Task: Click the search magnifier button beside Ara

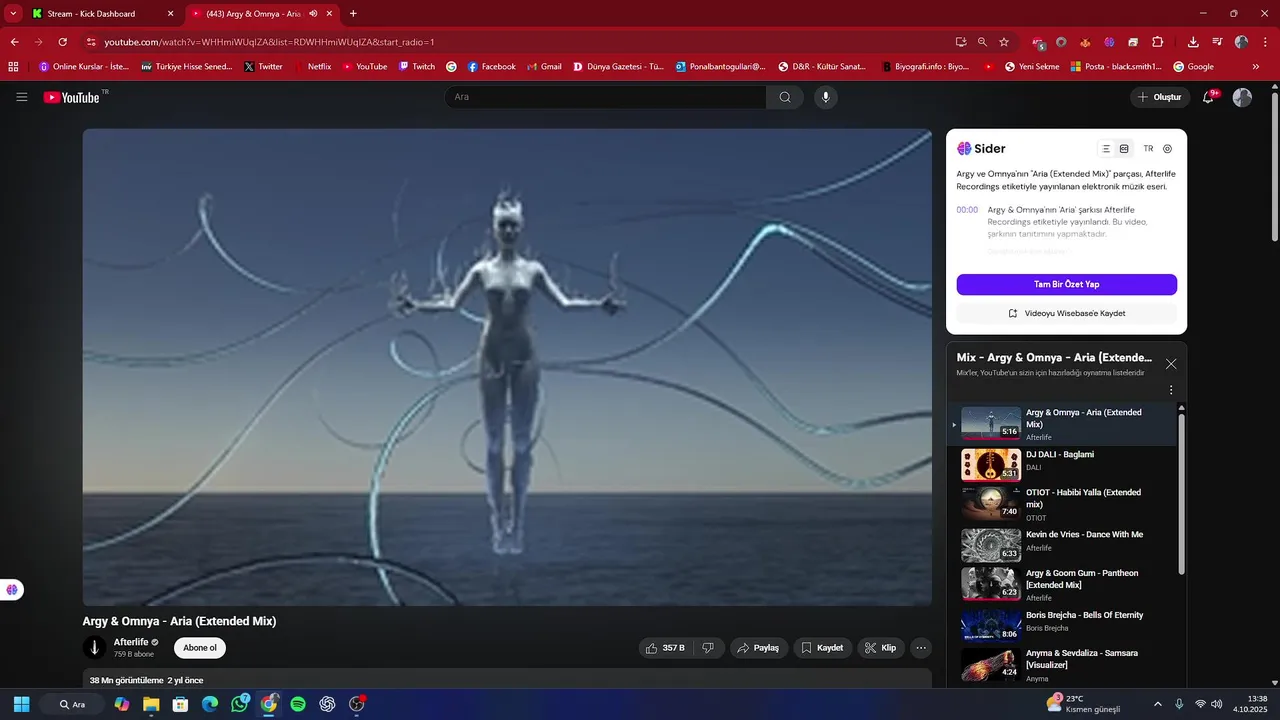Action: click(785, 97)
